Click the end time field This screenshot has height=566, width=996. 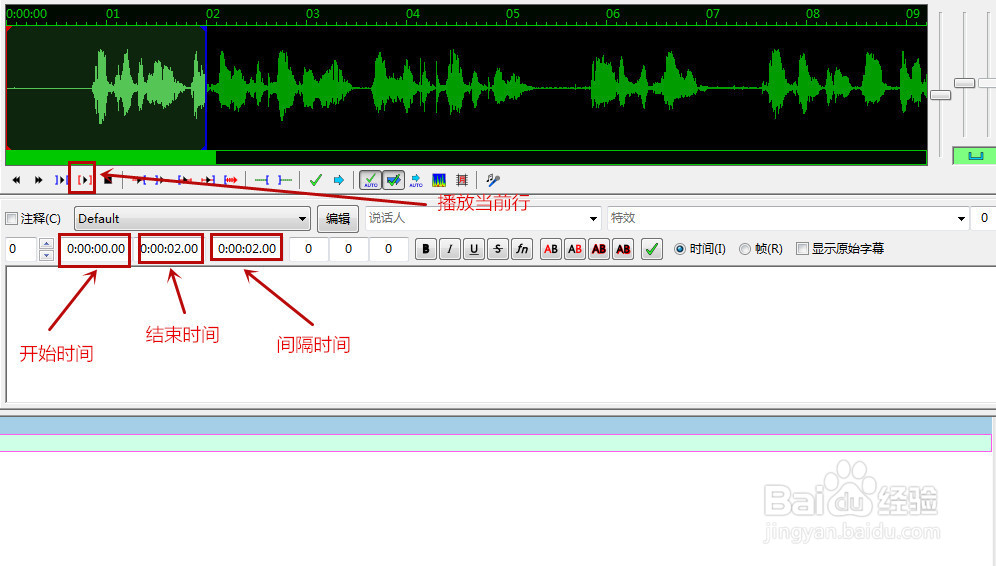[170, 249]
